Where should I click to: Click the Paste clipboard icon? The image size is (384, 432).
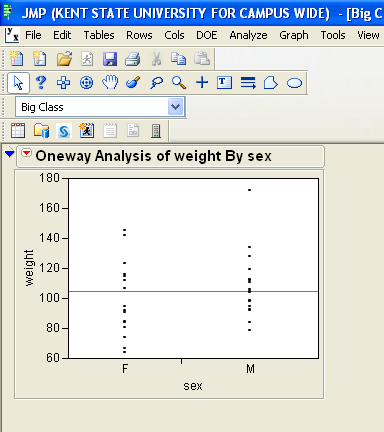tap(202, 59)
